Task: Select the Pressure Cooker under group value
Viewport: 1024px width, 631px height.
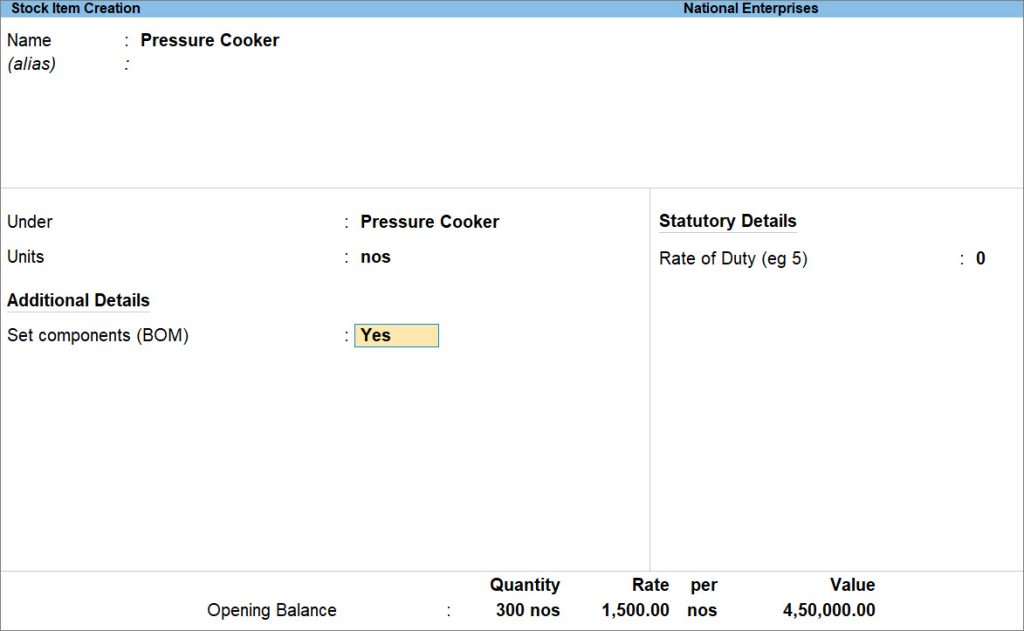Action: (x=429, y=221)
